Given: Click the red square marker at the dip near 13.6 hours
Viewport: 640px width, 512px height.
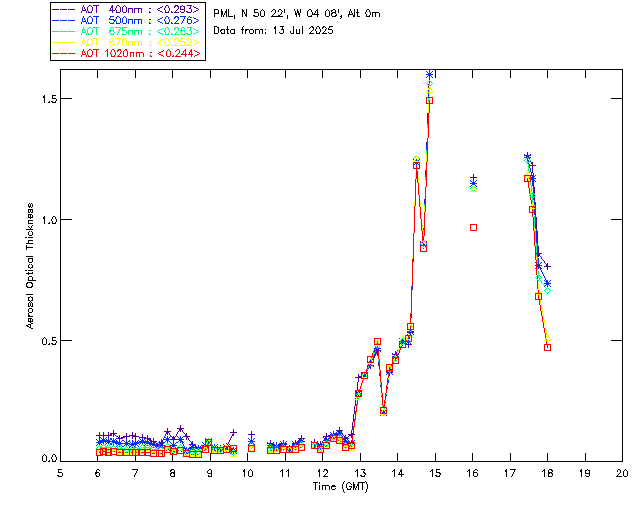Looking at the screenshot, I should click(x=384, y=411).
